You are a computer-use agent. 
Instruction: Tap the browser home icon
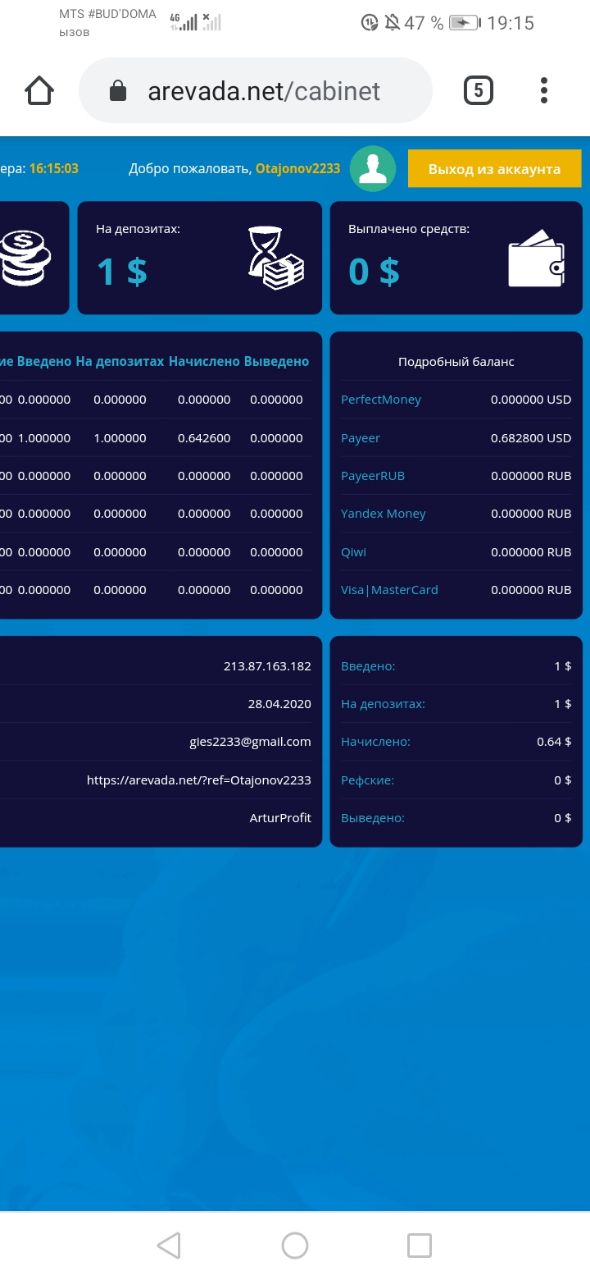click(39, 91)
